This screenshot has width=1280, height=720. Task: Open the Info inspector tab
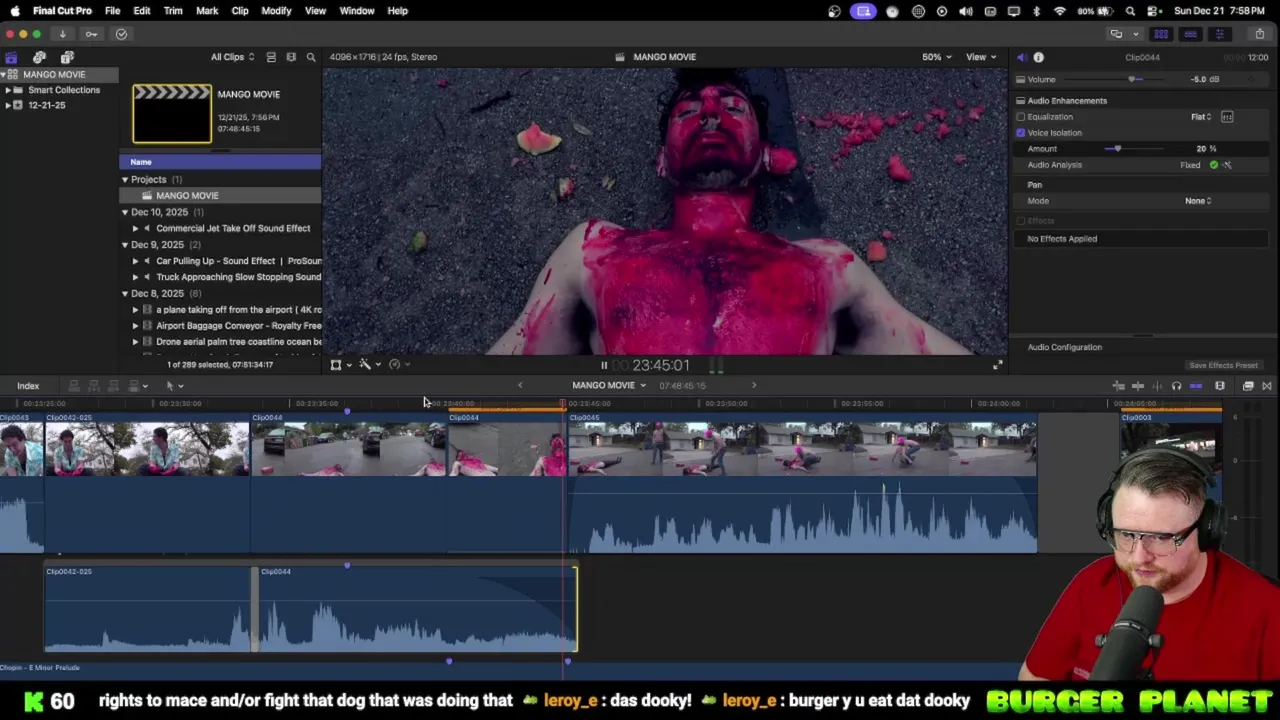pos(1038,57)
